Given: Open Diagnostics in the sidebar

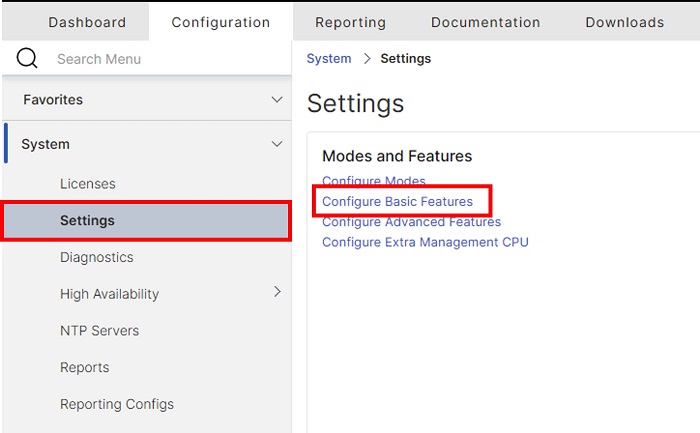Looking at the screenshot, I should point(97,257).
